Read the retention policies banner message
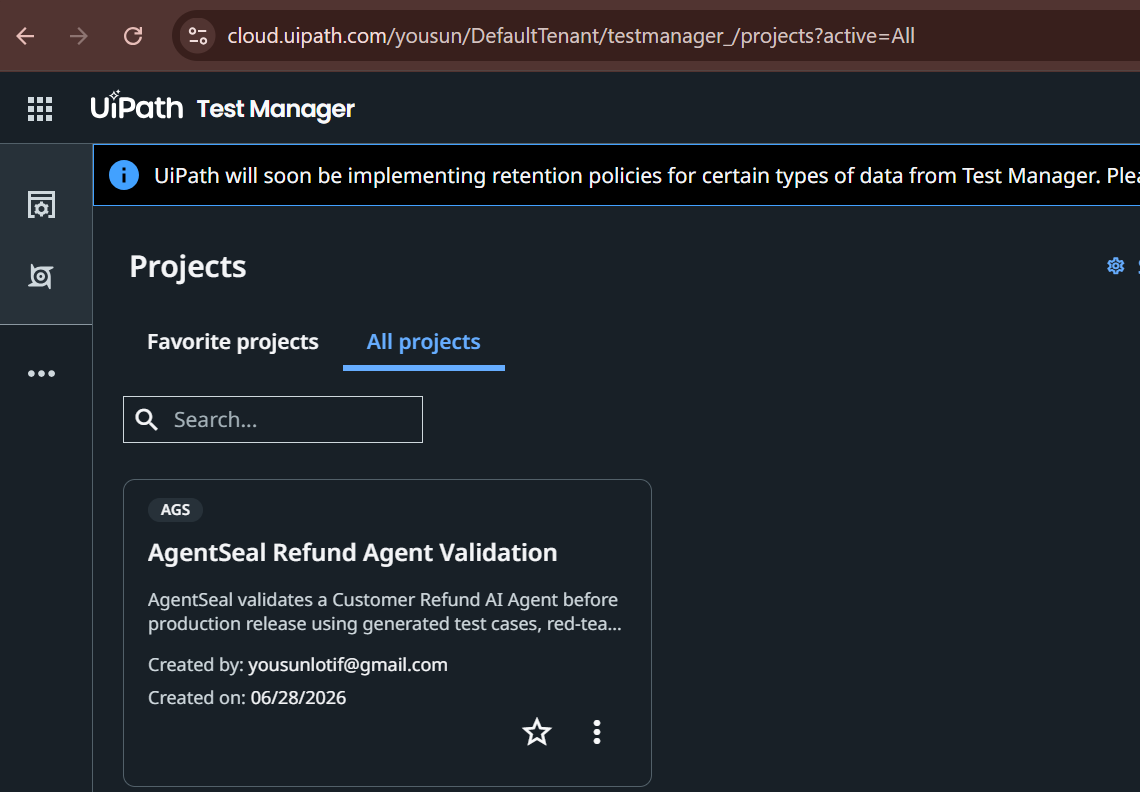 tap(646, 175)
